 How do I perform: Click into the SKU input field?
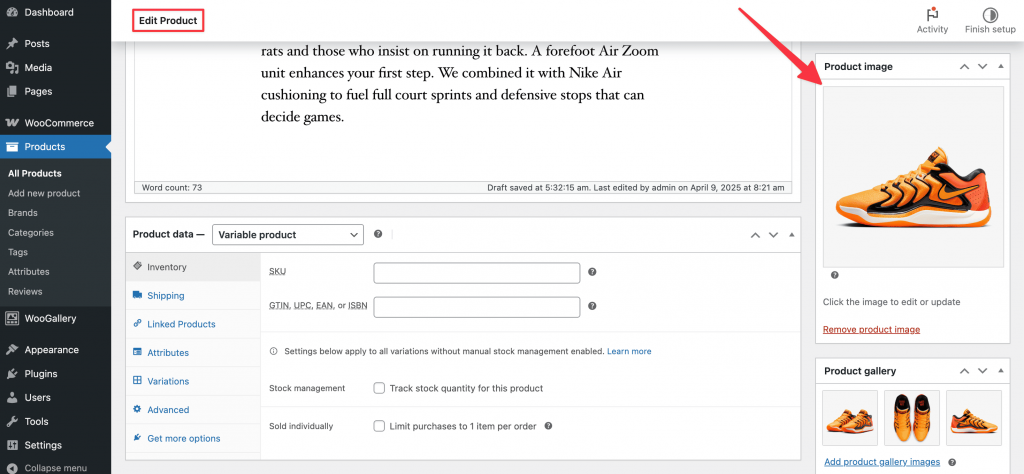coord(477,273)
